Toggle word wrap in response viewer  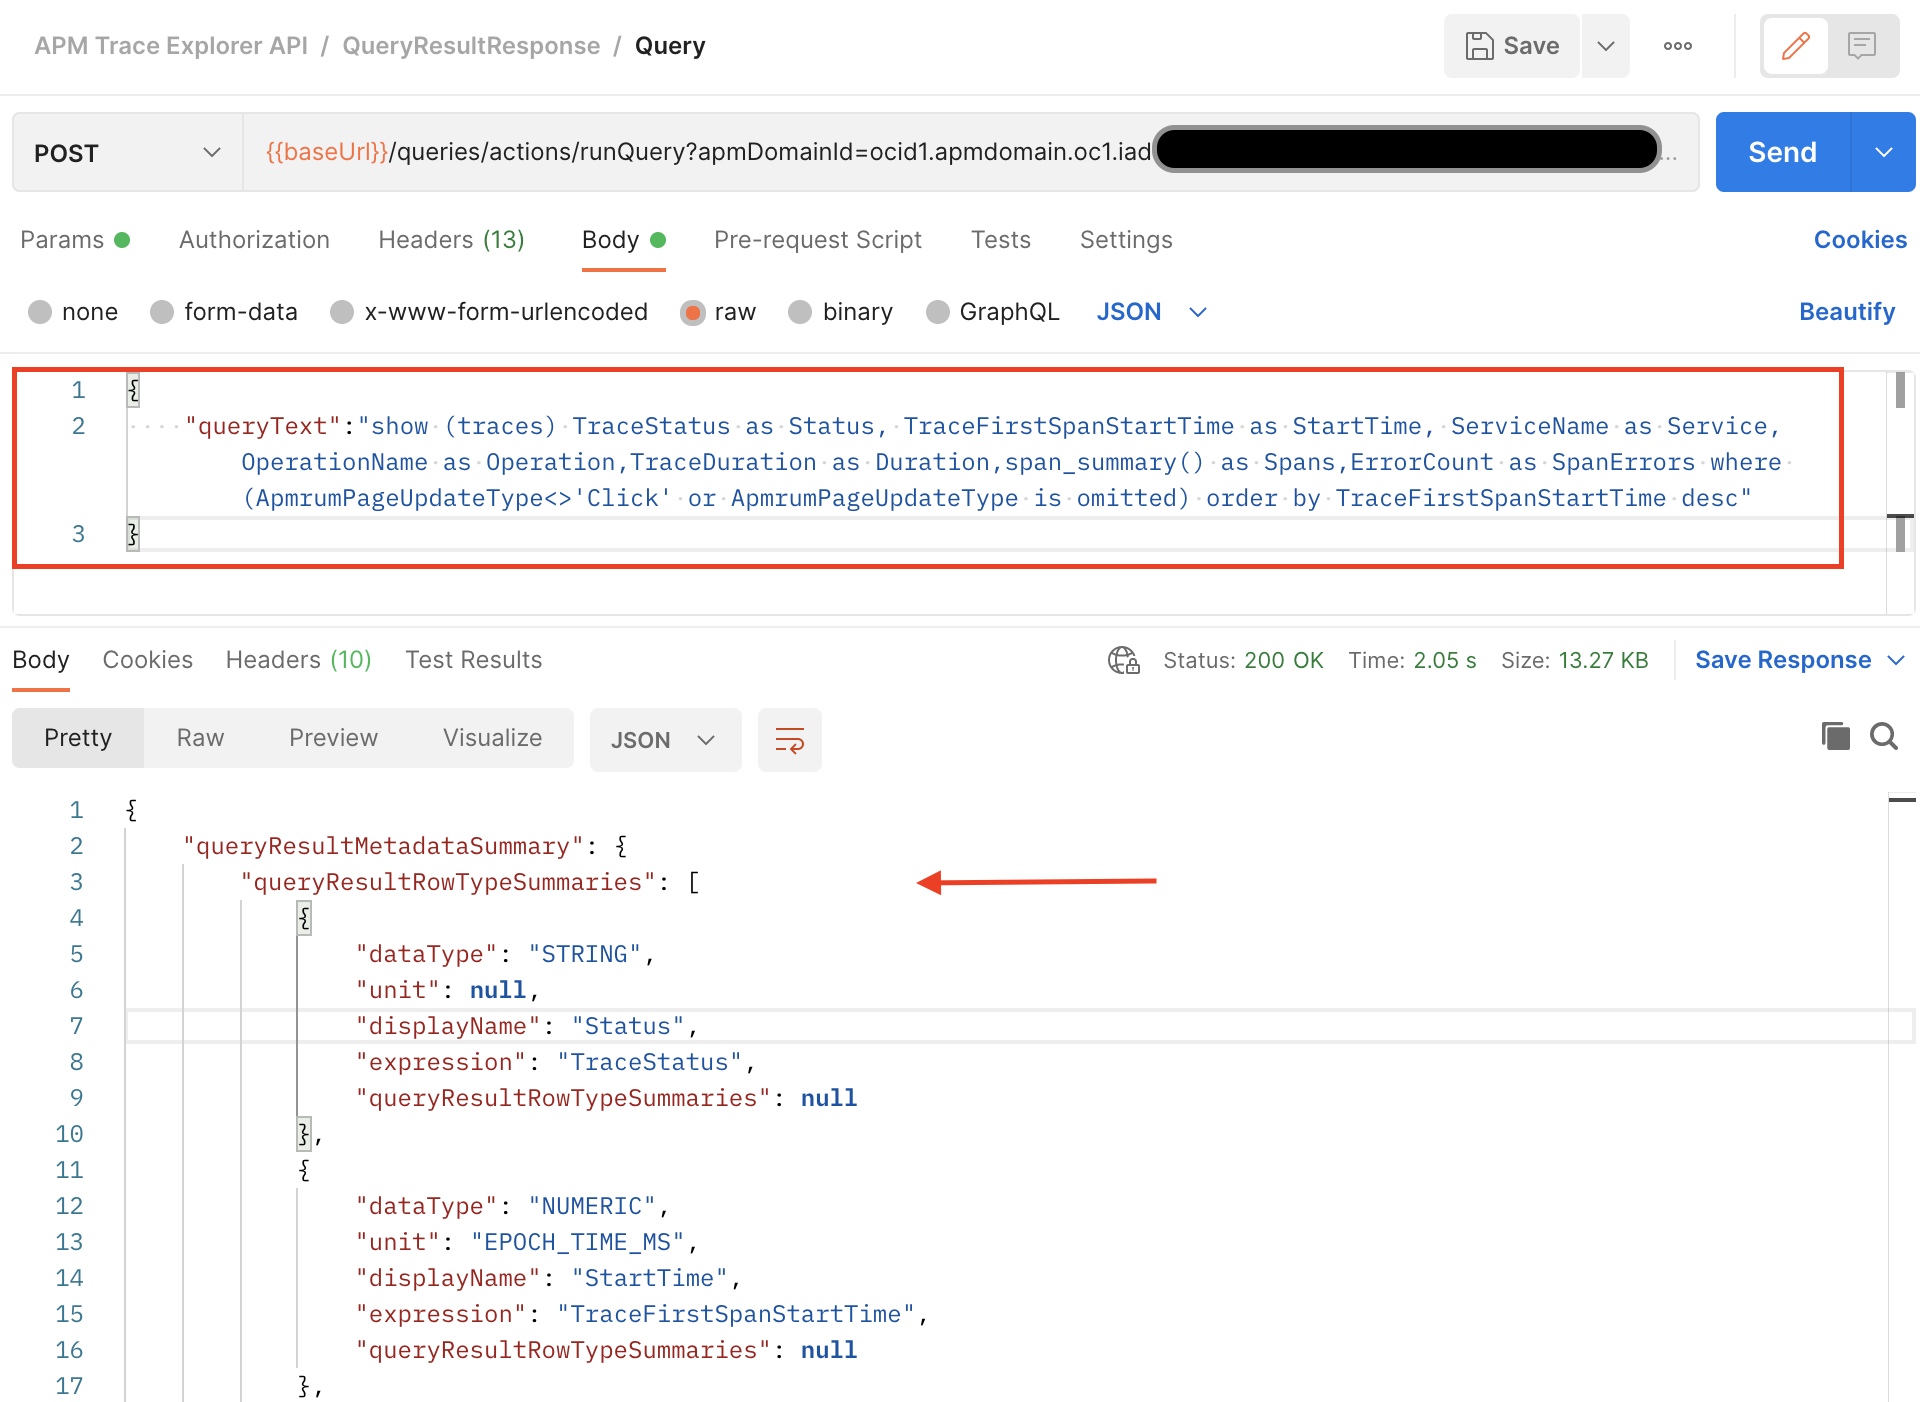tap(790, 740)
